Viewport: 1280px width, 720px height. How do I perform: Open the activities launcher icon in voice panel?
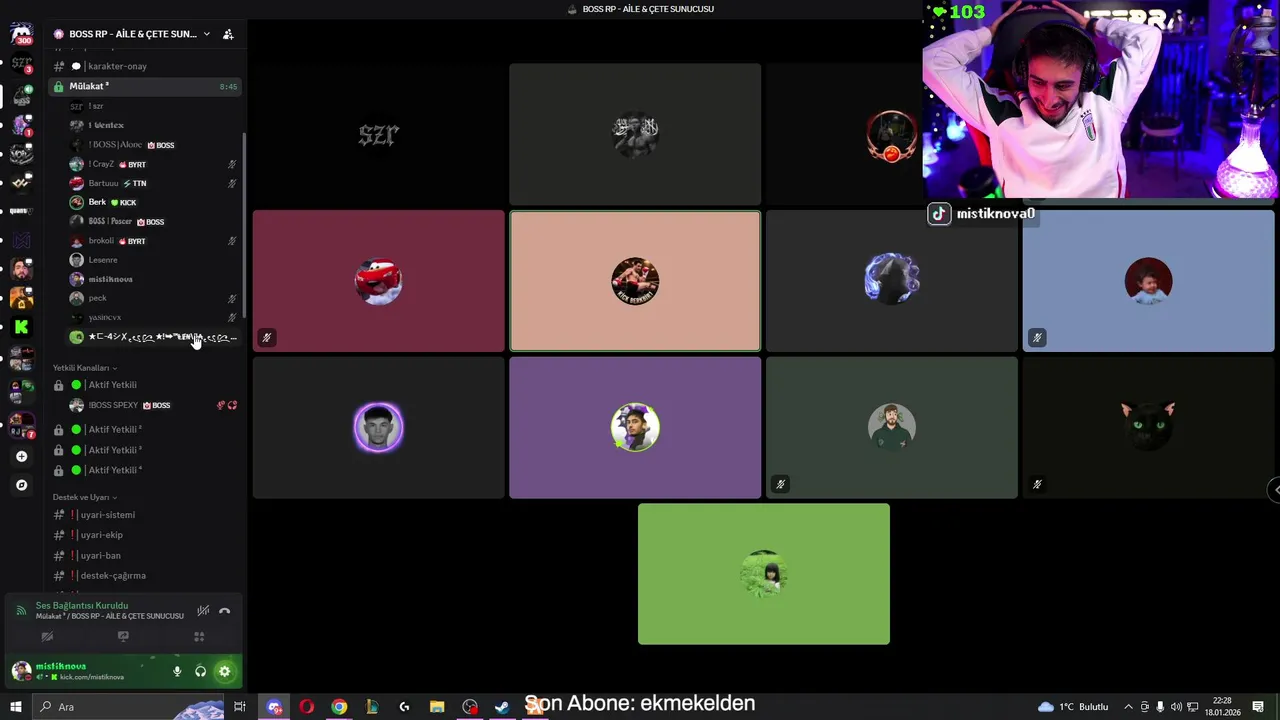pos(199,637)
